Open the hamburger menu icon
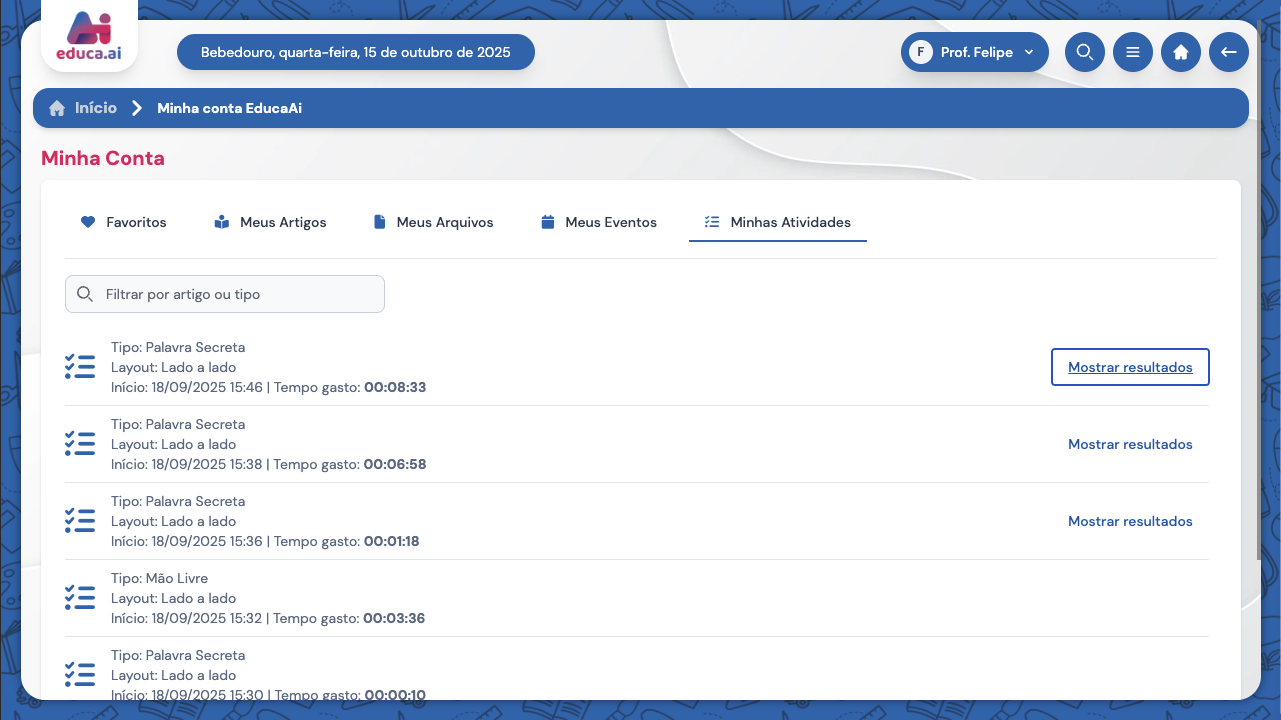 (x=1132, y=52)
